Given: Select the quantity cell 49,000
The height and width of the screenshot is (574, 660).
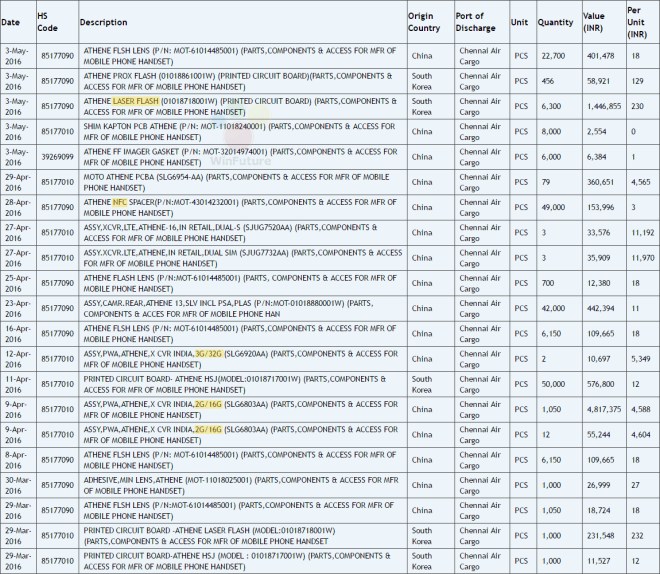Looking at the screenshot, I should point(553,207).
